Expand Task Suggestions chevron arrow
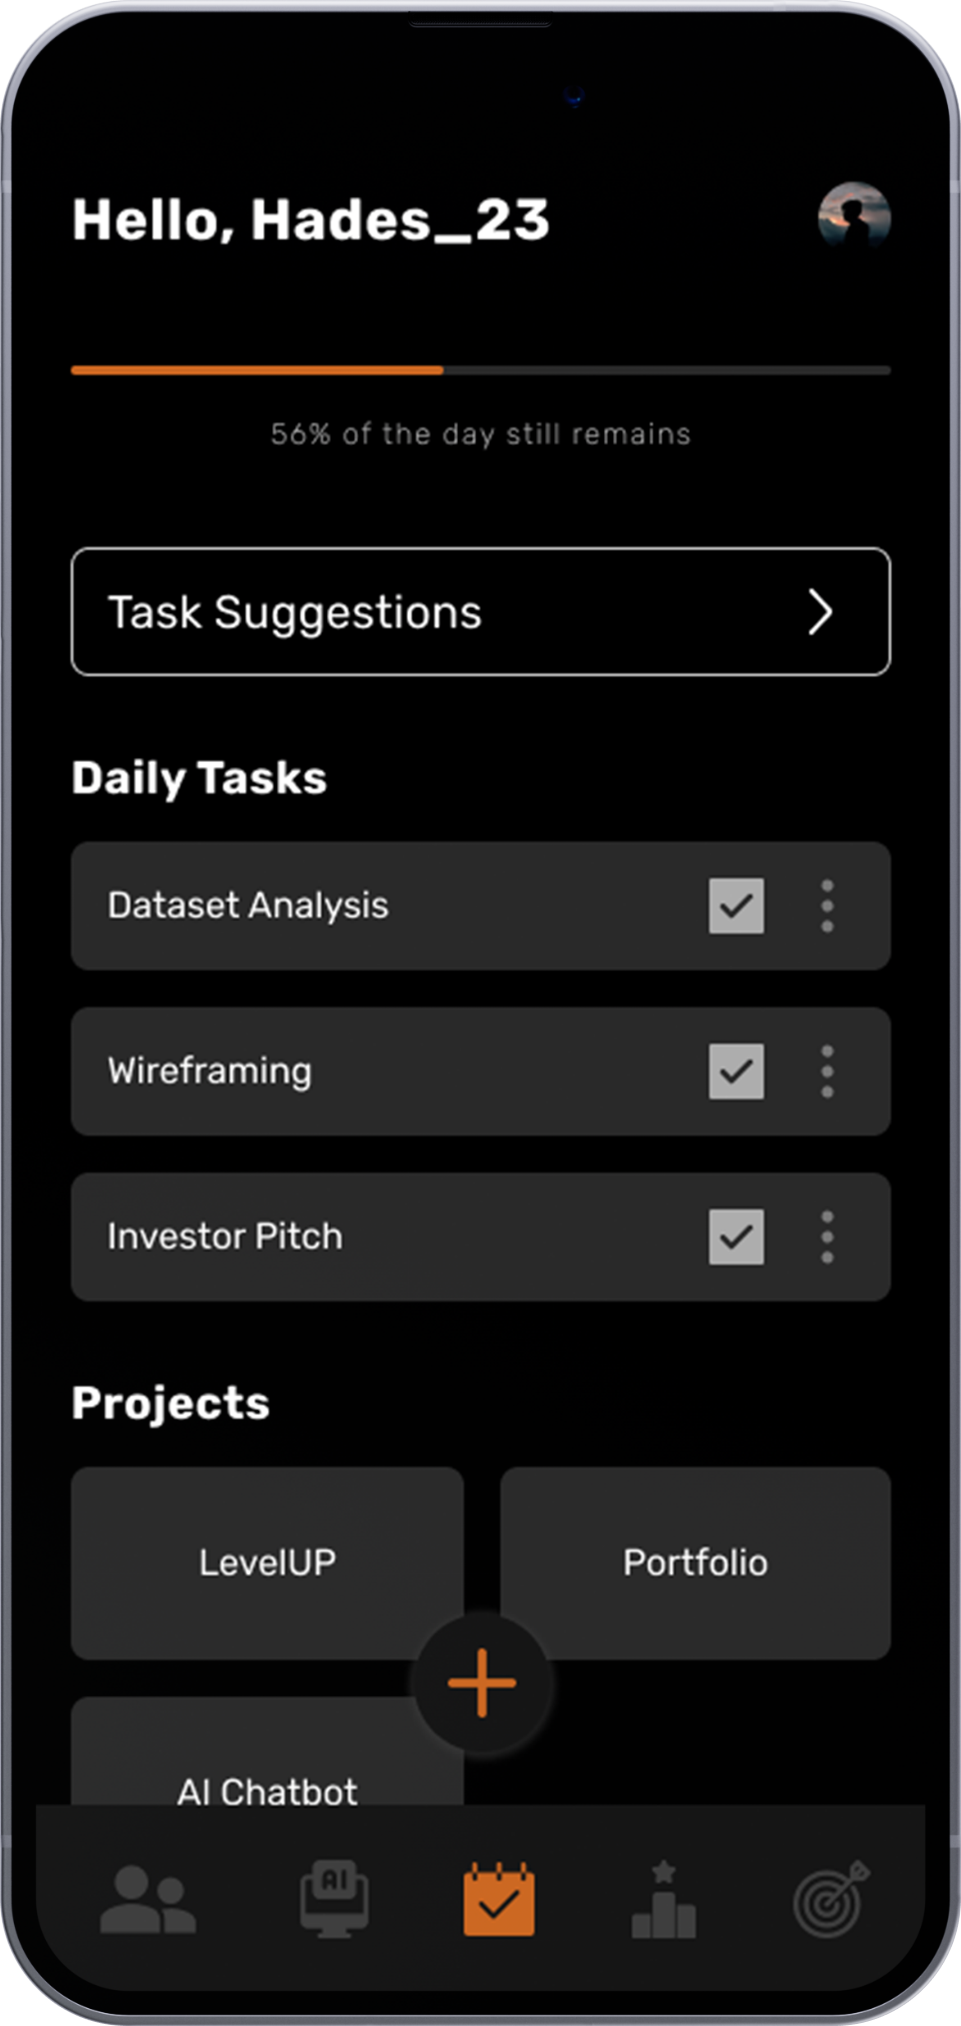961x2026 pixels. pos(820,612)
